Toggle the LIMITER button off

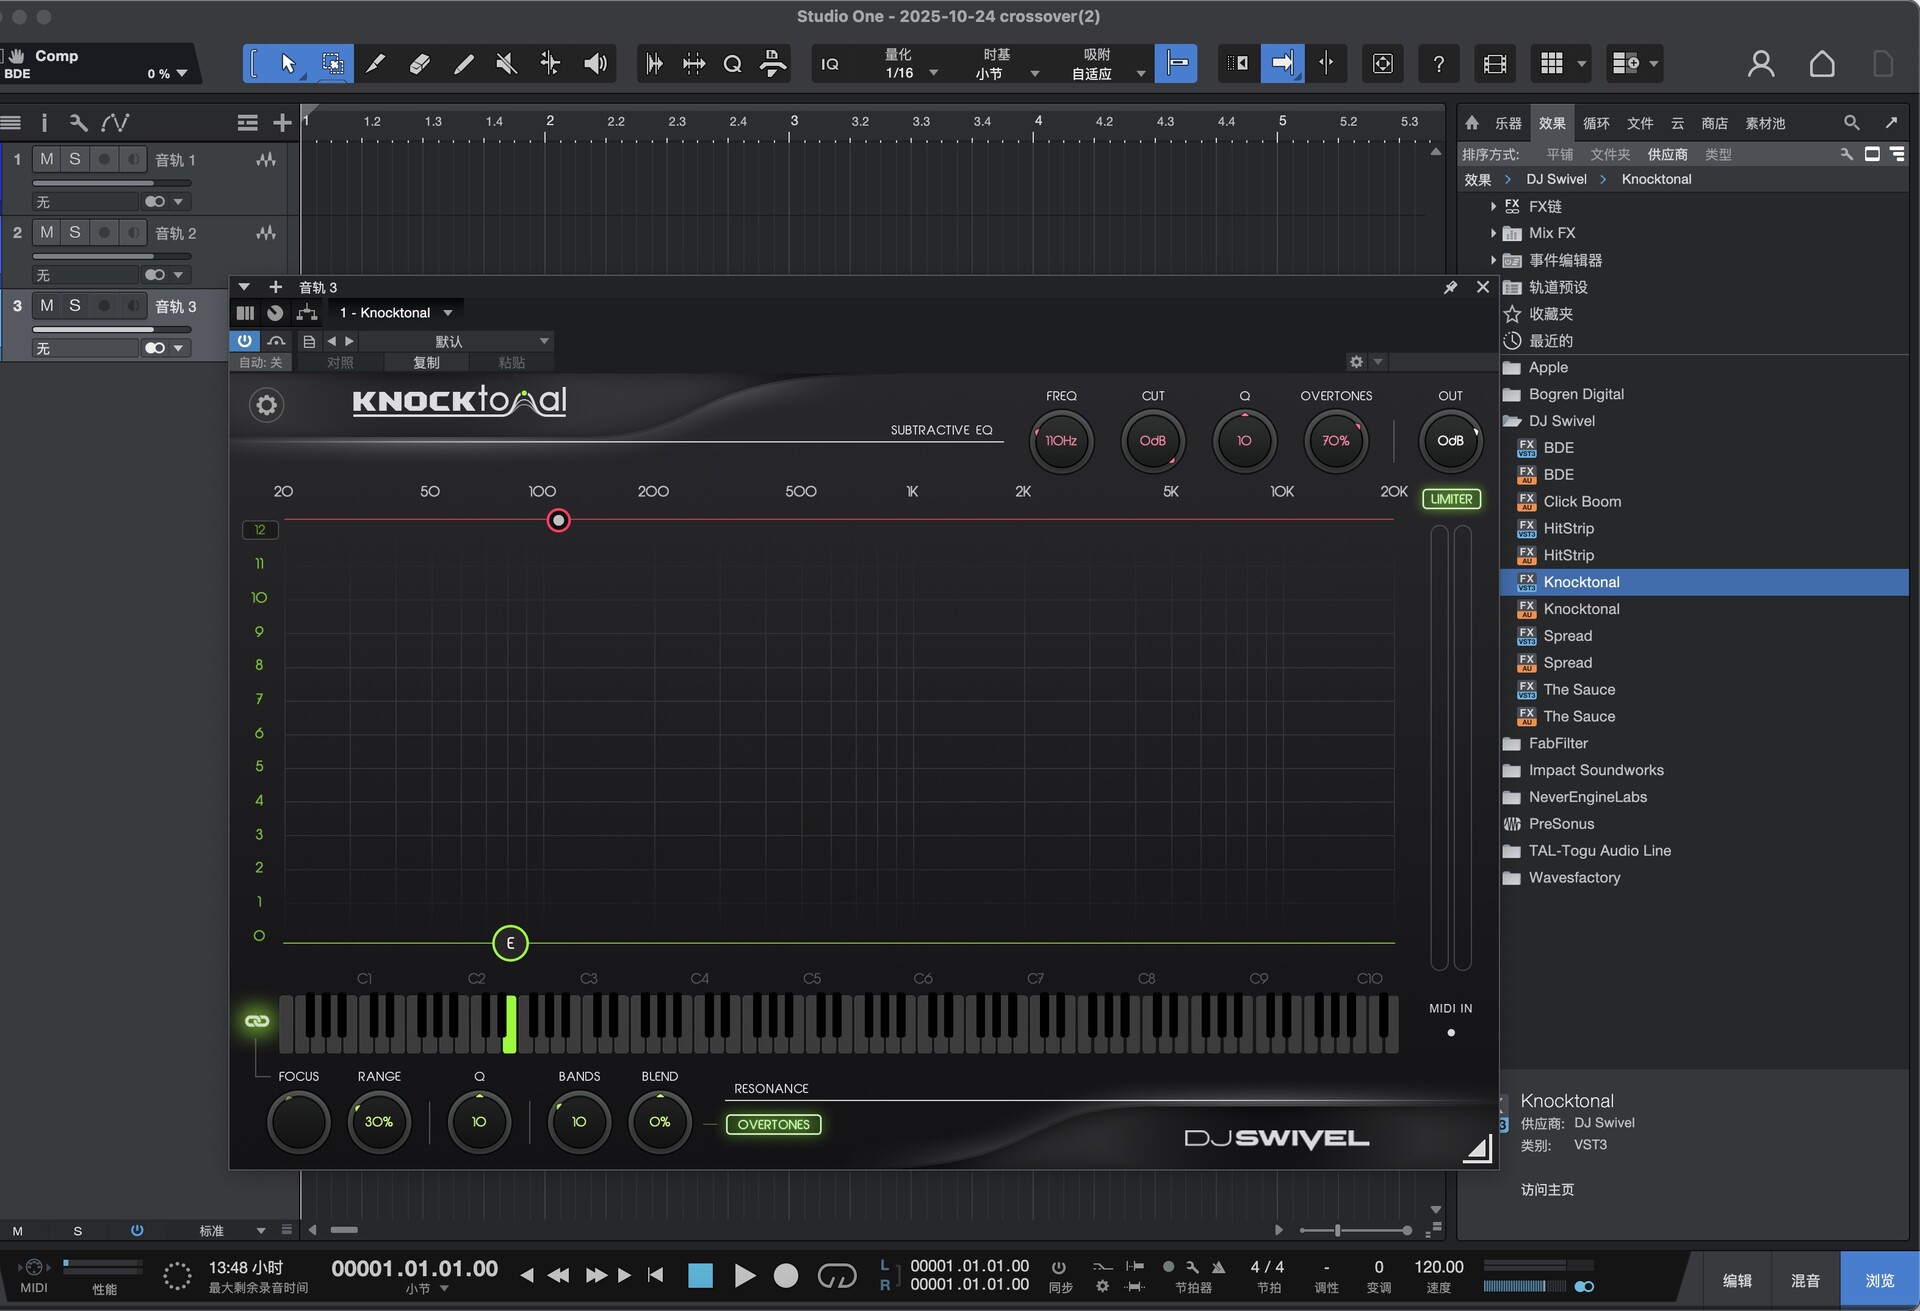1450,499
